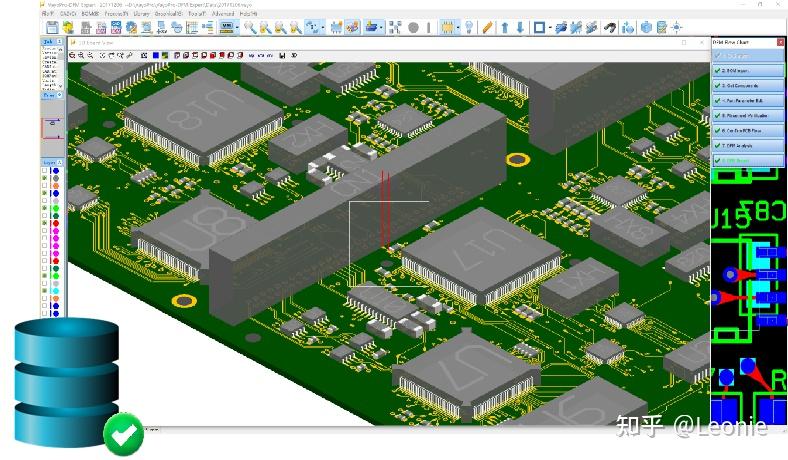Click the pencil edit tool icon
This screenshot has width=788, height=460.
(x=487, y=27)
